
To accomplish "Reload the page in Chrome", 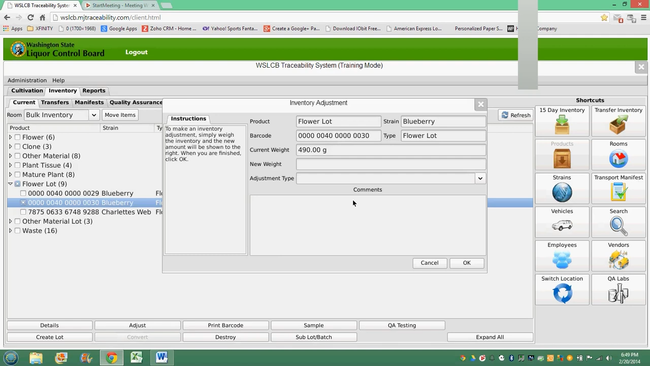I will pos(30,17).
